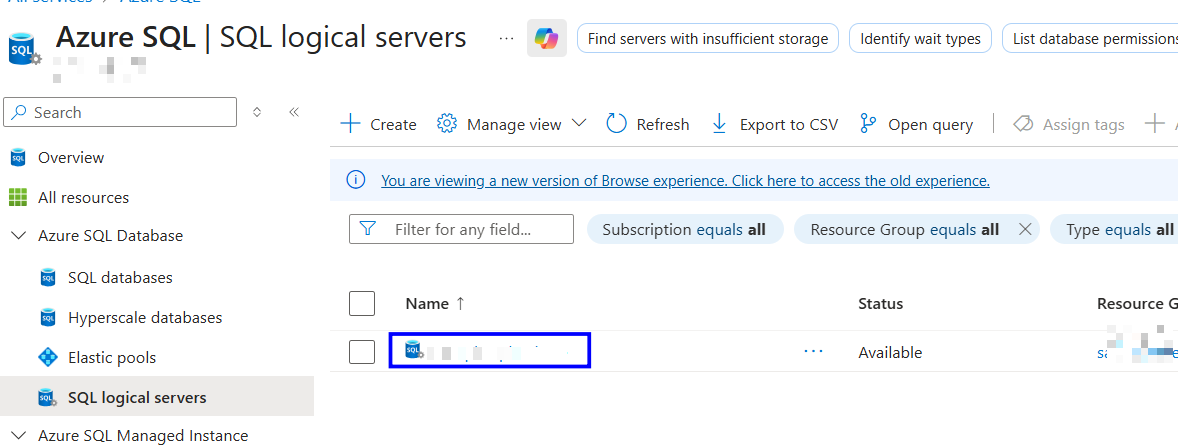Click the Available status cell
The width and height of the screenshot is (1178, 446).
pyautogui.click(x=890, y=352)
